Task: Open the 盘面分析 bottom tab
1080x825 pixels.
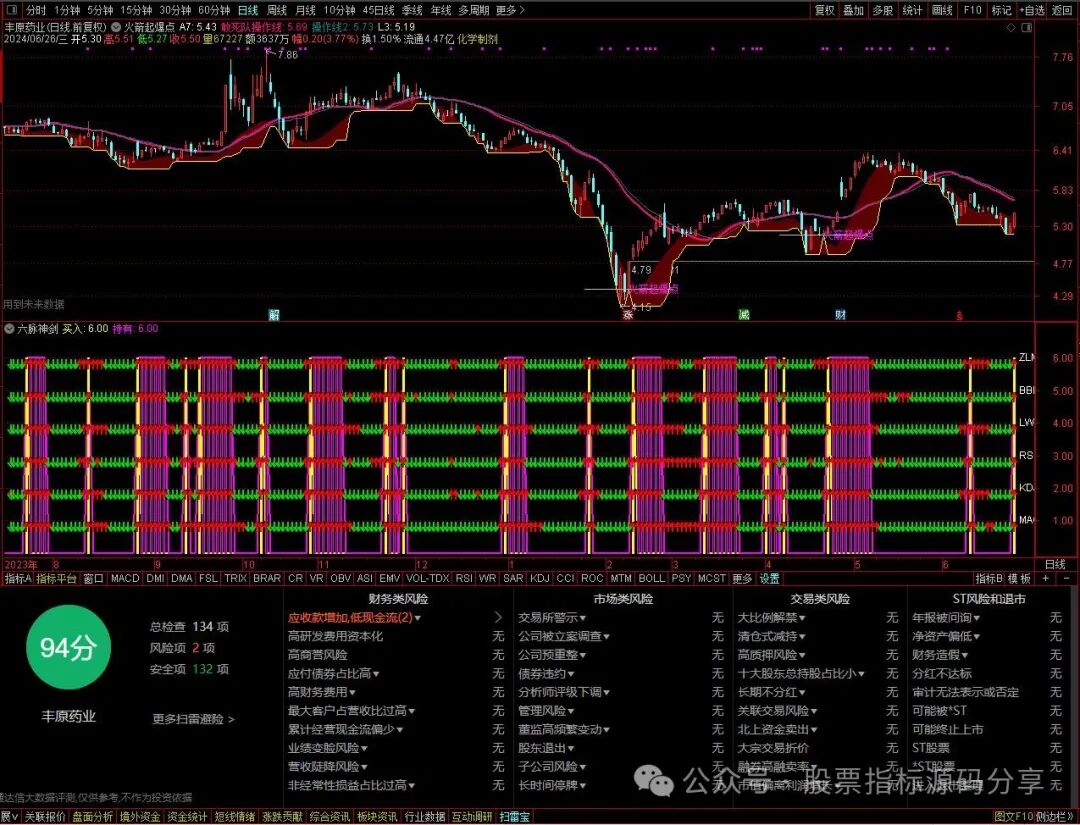Action: [x=93, y=817]
